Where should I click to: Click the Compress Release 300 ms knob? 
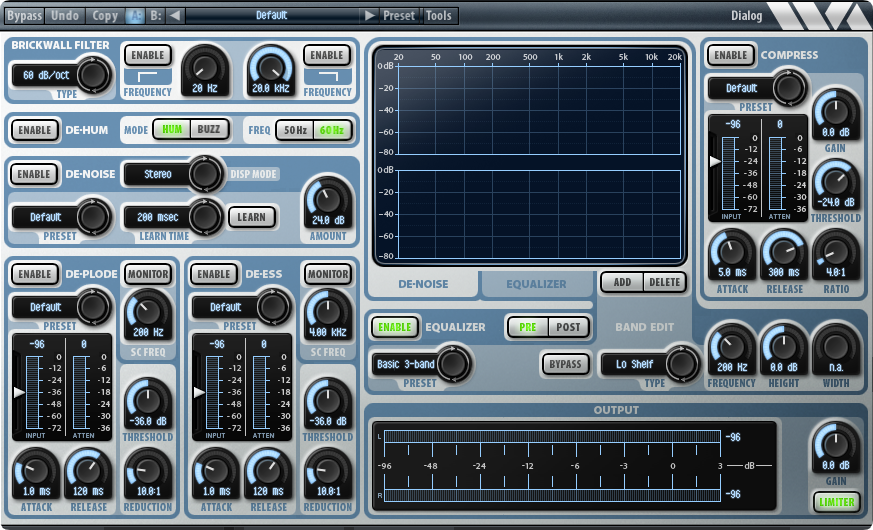pos(783,252)
